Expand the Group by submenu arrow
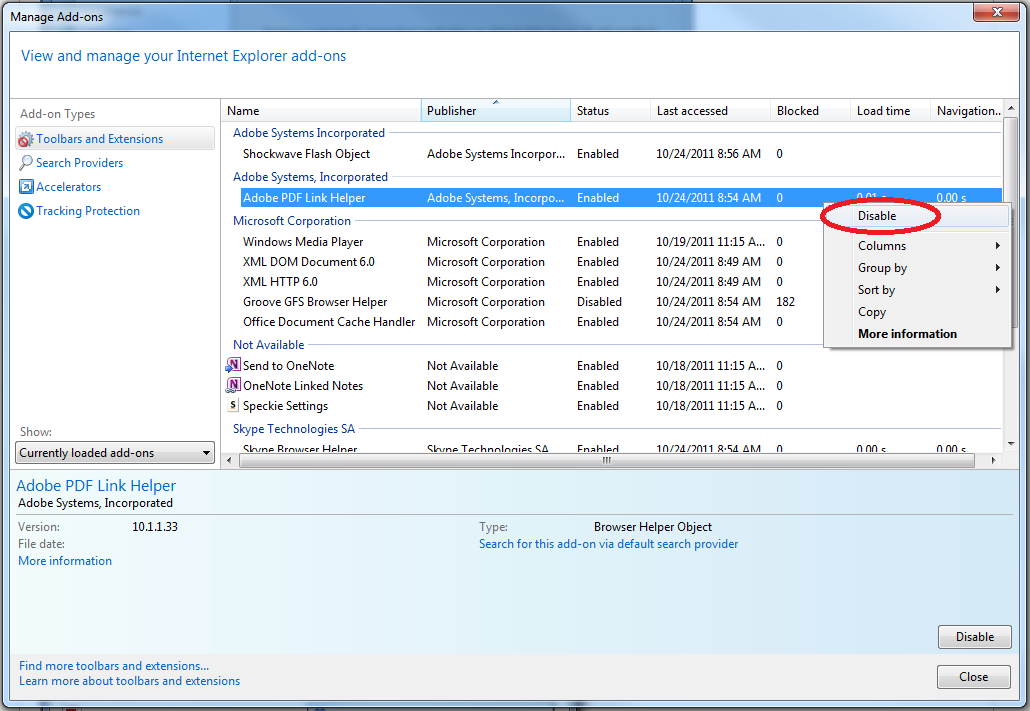The height and width of the screenshot is (711, 1030). [x=997, y=267]
